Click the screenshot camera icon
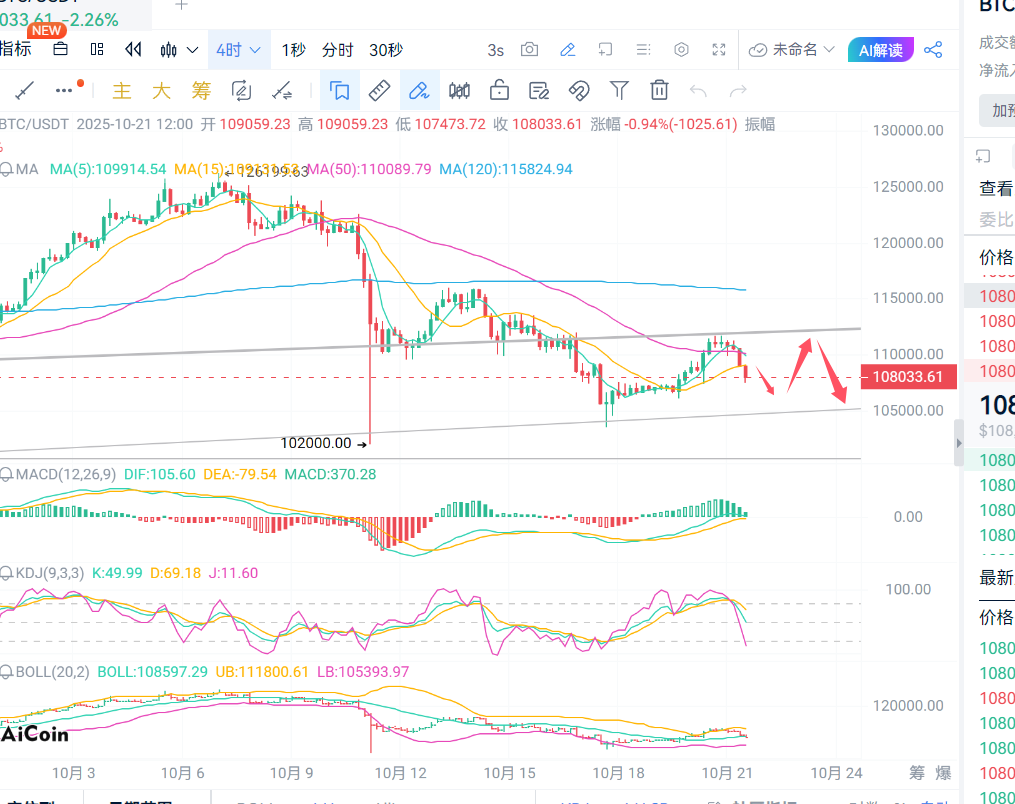 tap(529, 50)
